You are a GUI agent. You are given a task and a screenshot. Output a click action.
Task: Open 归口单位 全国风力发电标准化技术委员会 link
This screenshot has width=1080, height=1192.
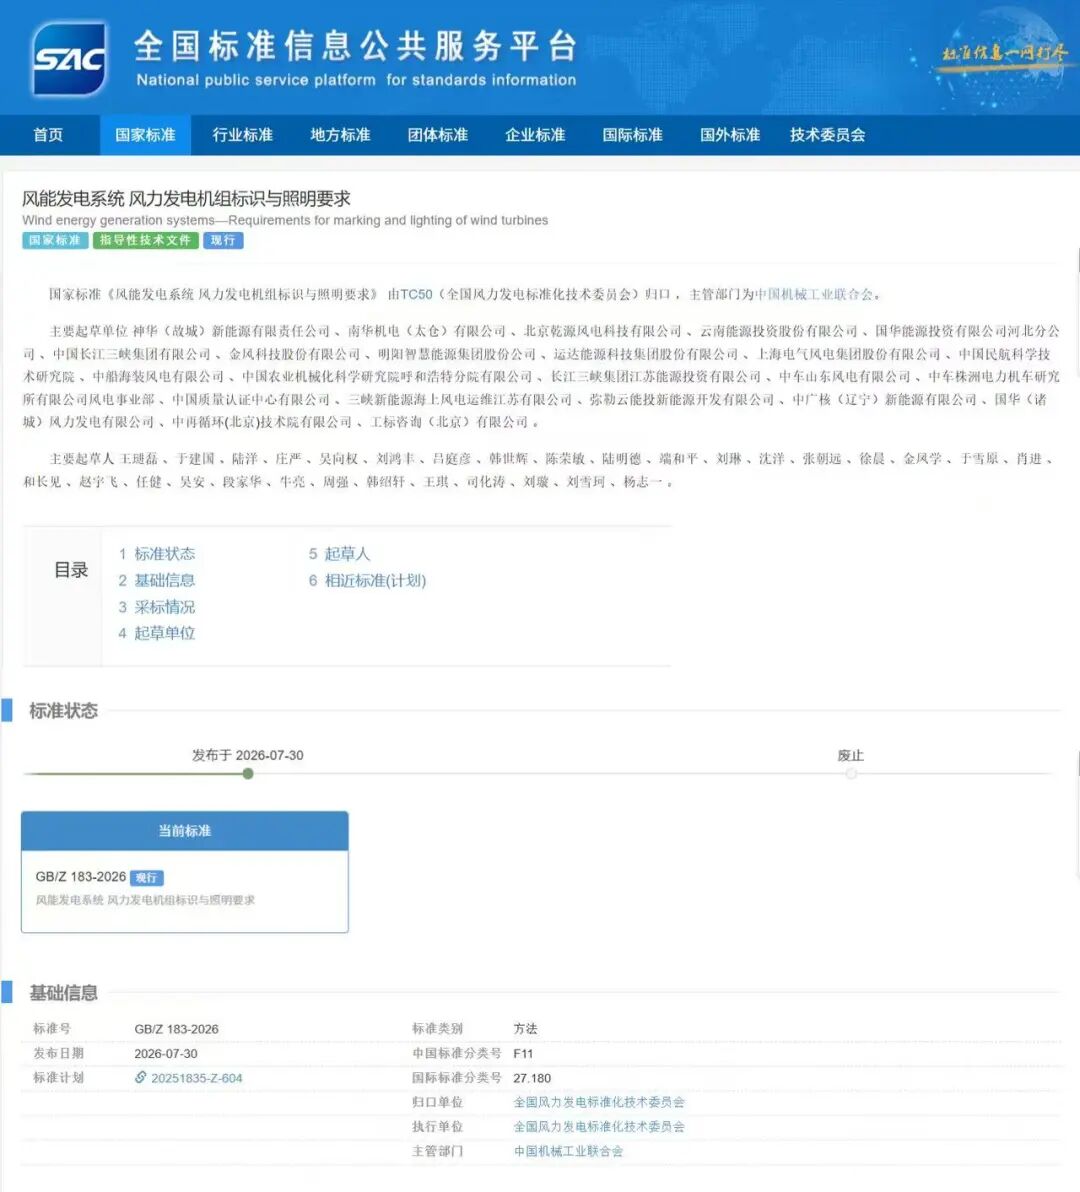[x=599, y=1102]
